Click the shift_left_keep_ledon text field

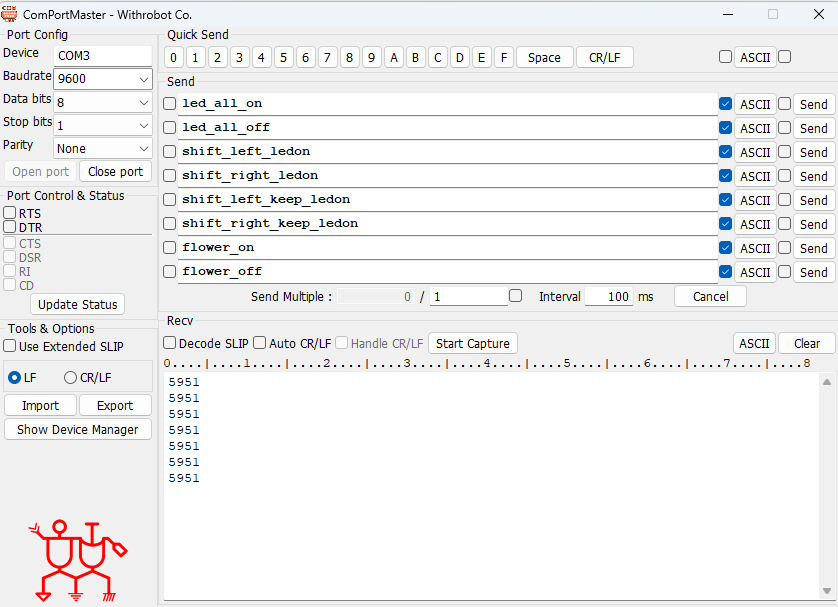coord(447,200)
